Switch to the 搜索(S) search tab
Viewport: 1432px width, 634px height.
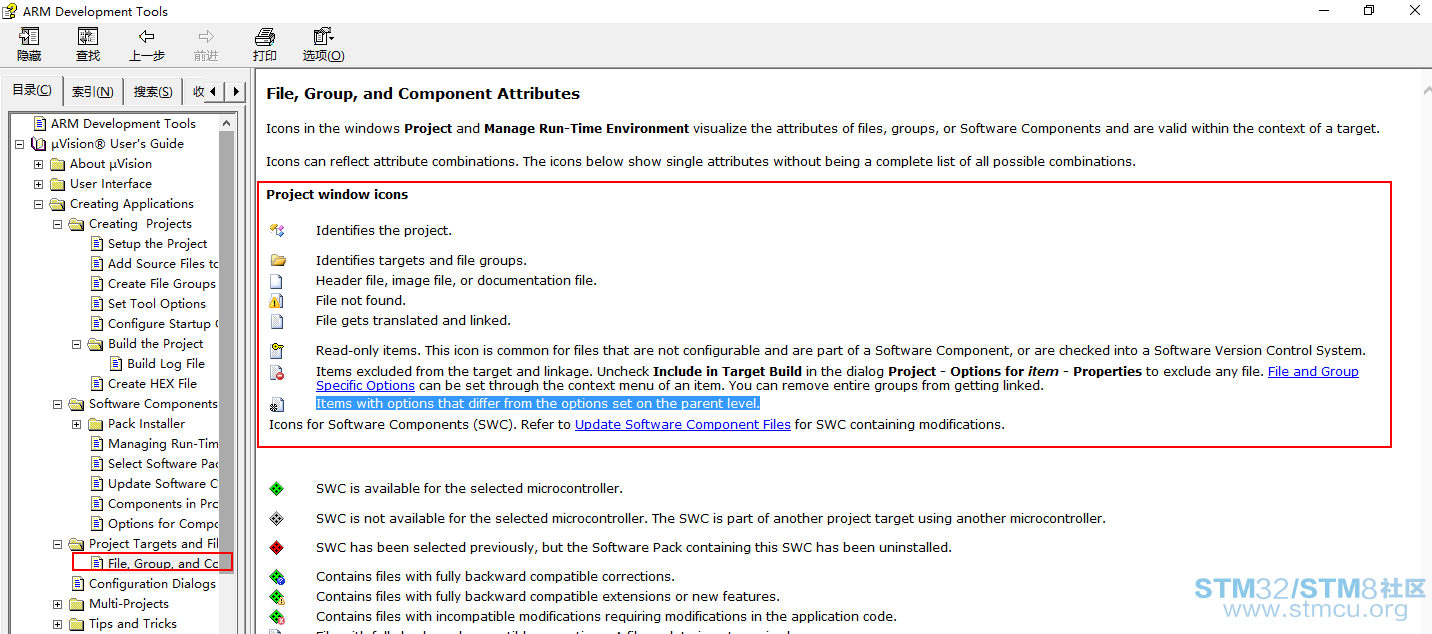click(x=153, y=92)
